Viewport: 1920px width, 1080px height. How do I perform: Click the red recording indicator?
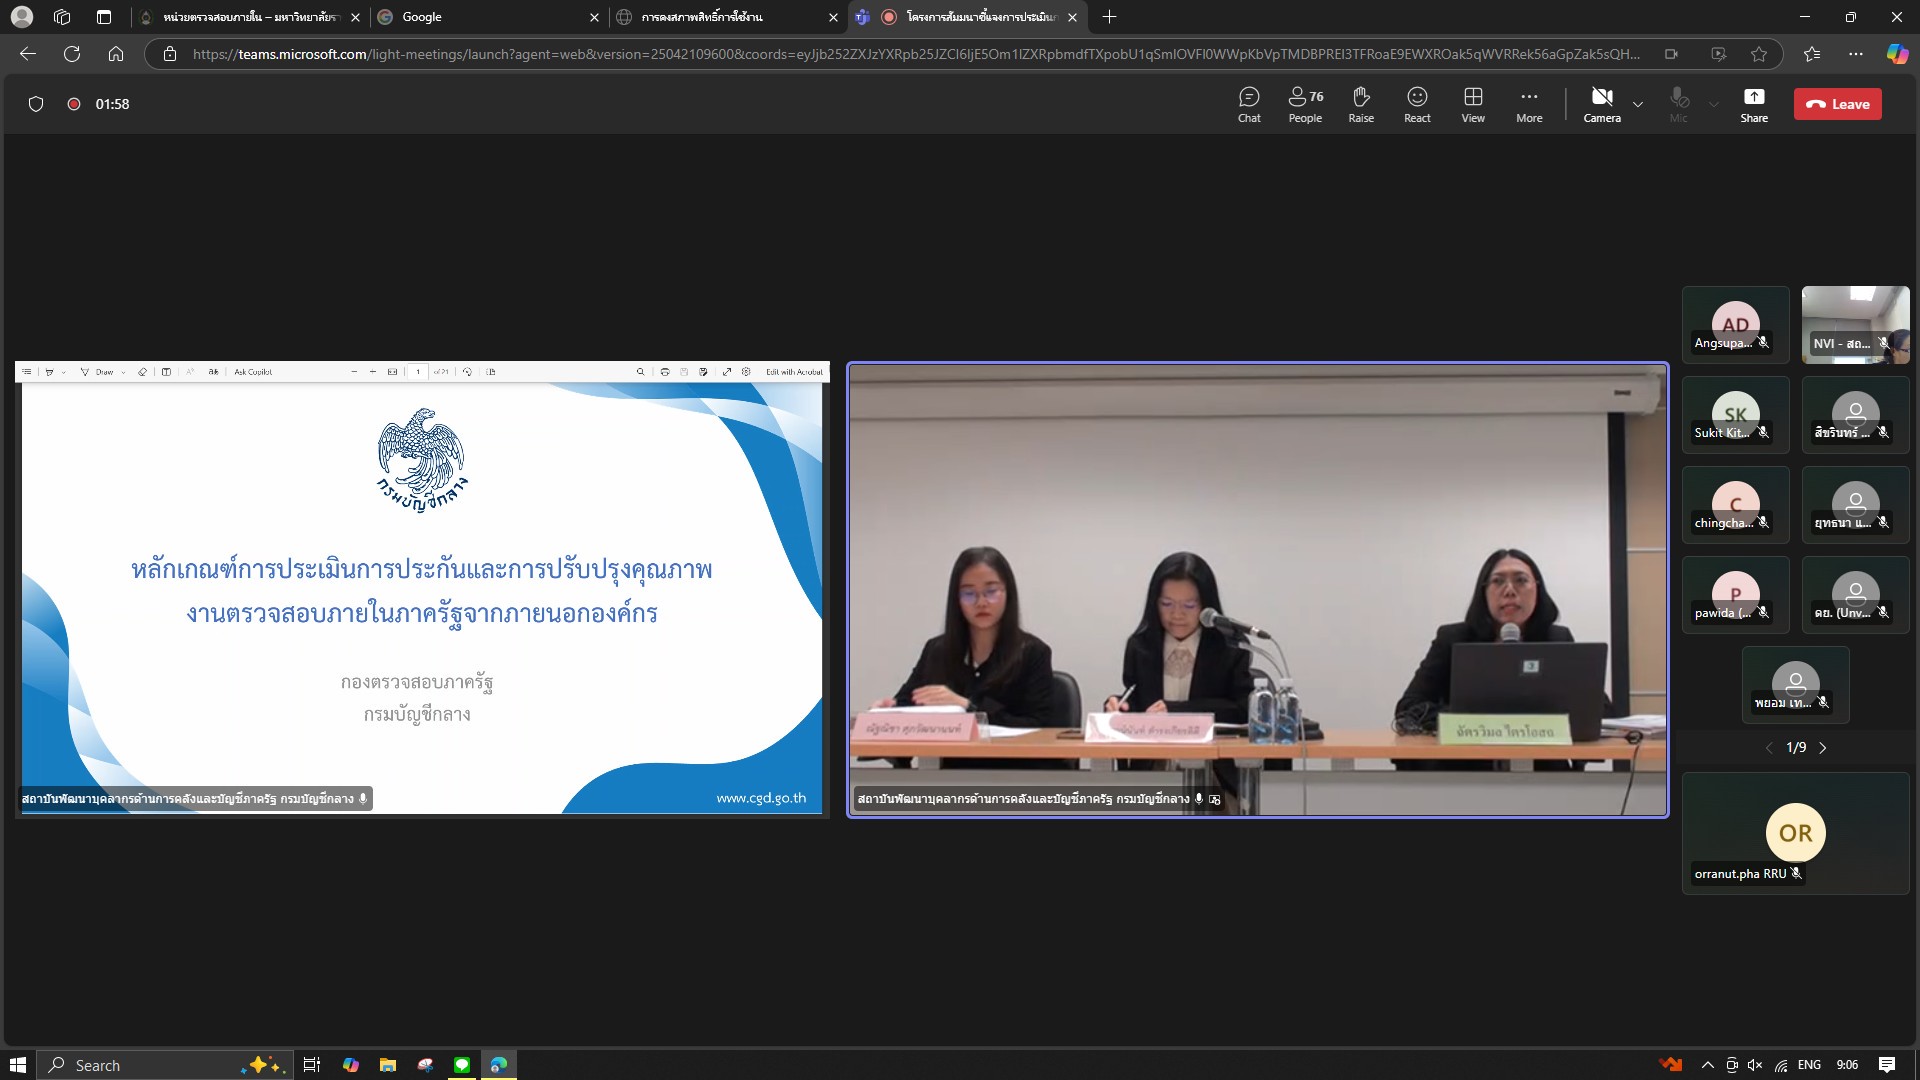pos(74,104)
